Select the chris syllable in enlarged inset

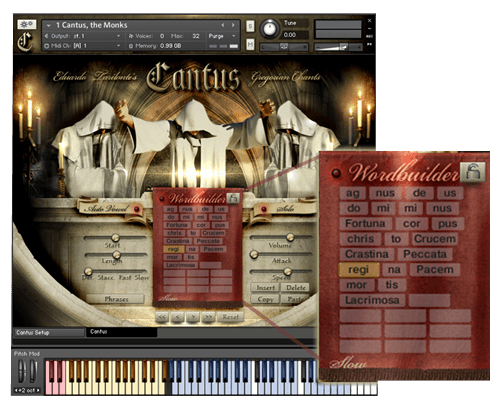361,239
